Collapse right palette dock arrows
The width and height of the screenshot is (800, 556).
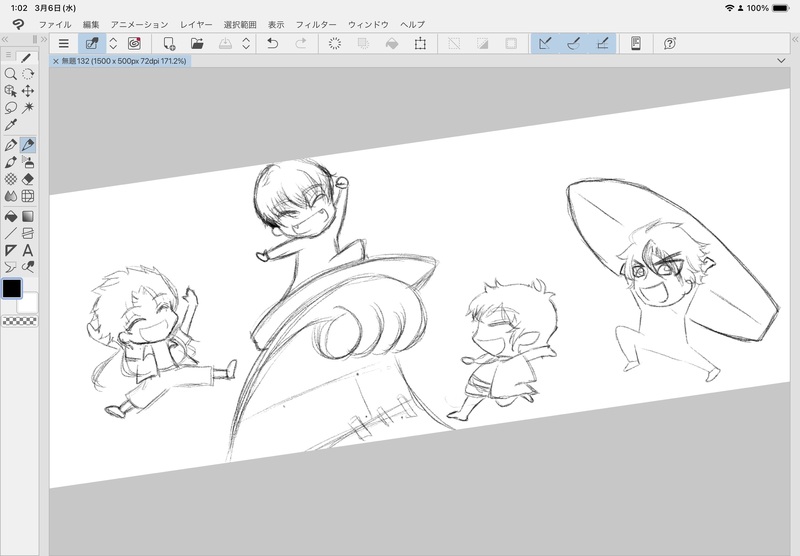795,39
